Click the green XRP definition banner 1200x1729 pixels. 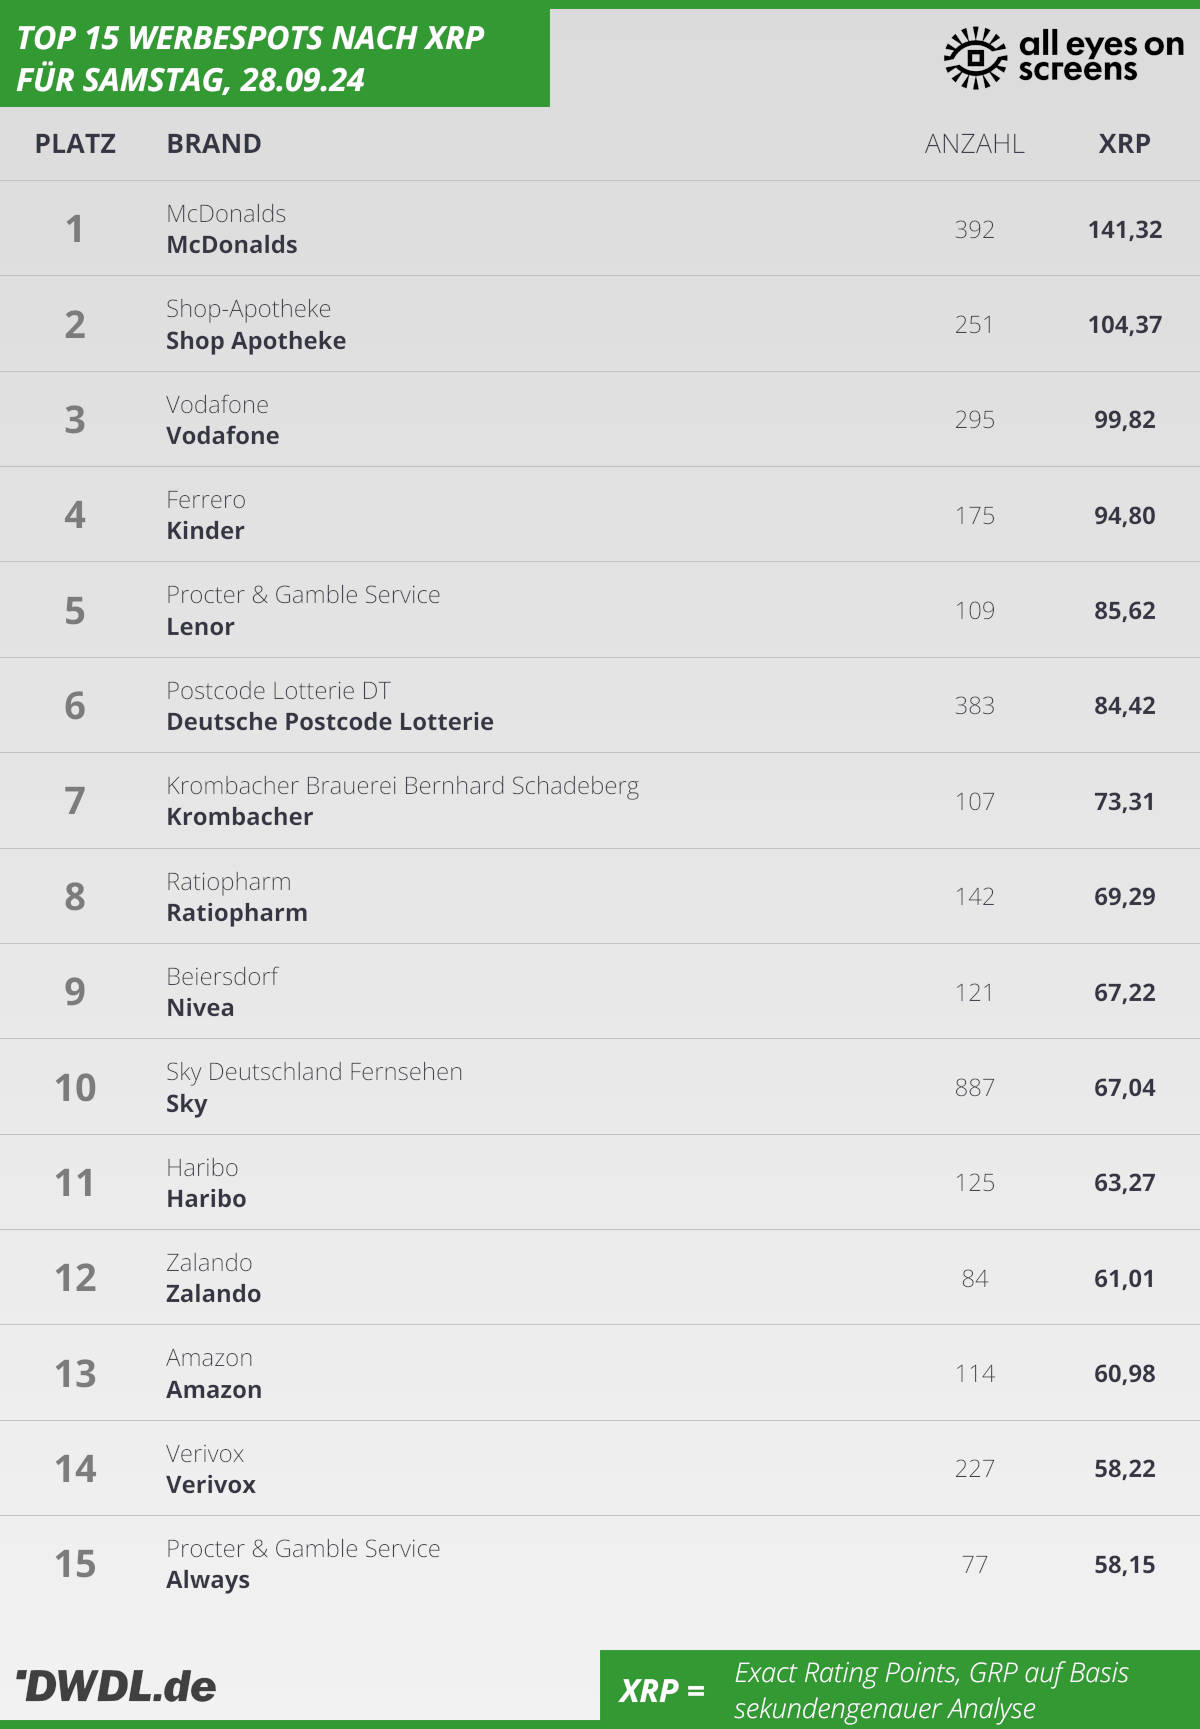pyautogui.click(x=900, y=1690)
